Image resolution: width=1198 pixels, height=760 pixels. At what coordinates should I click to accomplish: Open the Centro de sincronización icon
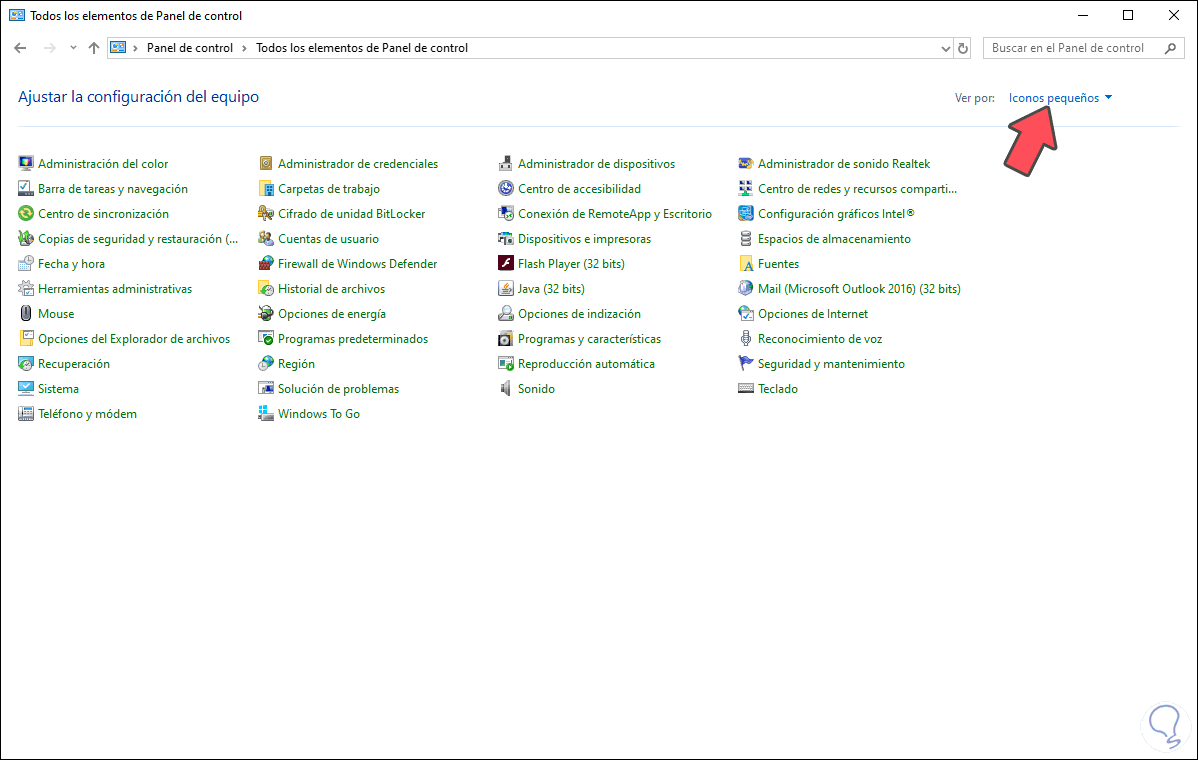pyautogui.click(x=26, y=214)
